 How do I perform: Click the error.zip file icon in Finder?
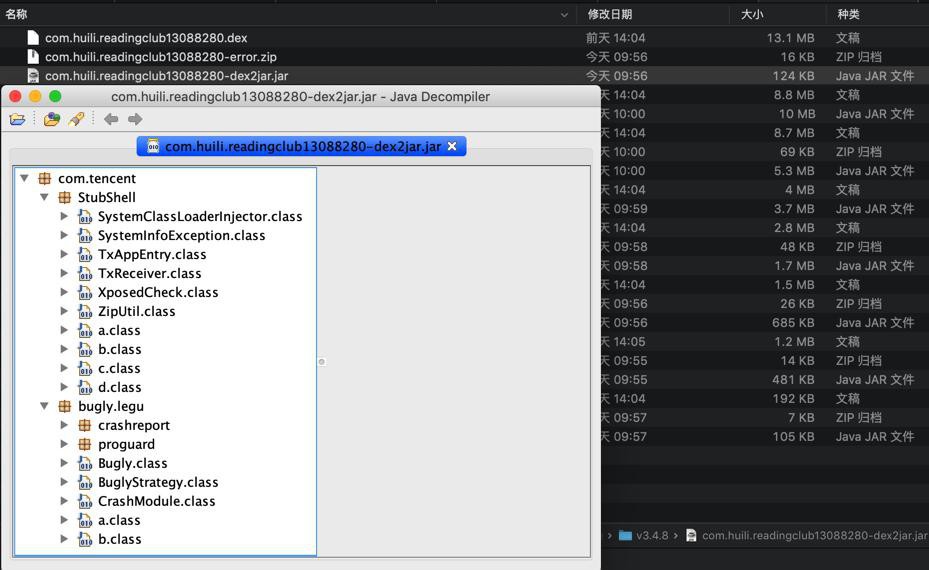(33, 57)
